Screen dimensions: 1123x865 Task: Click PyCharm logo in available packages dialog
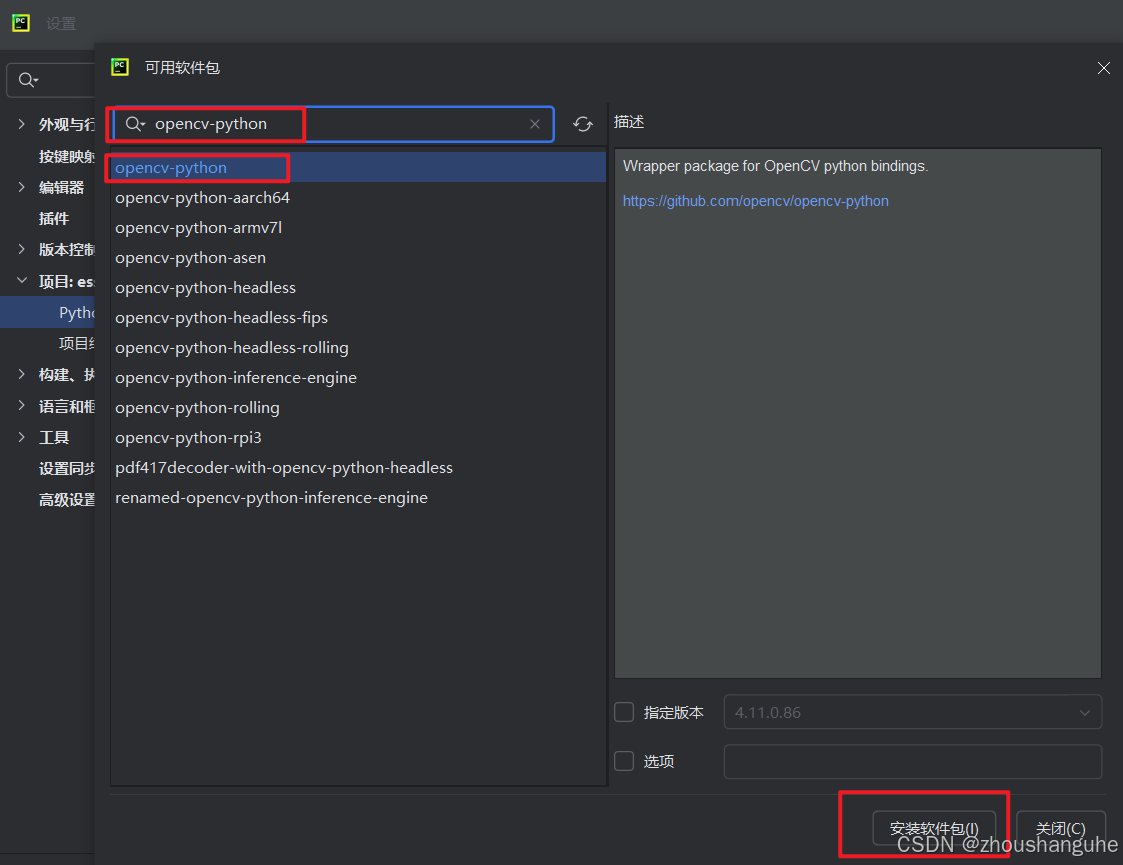pos(120,67)
